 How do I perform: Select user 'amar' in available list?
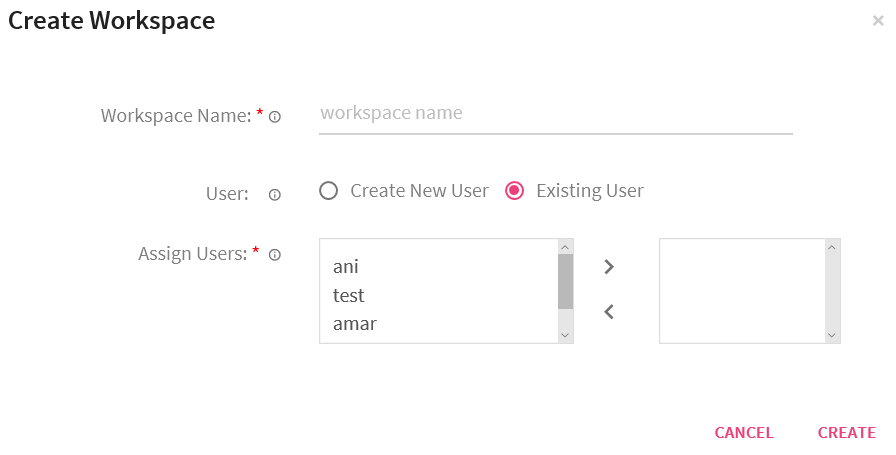click(x=355, y=324)
